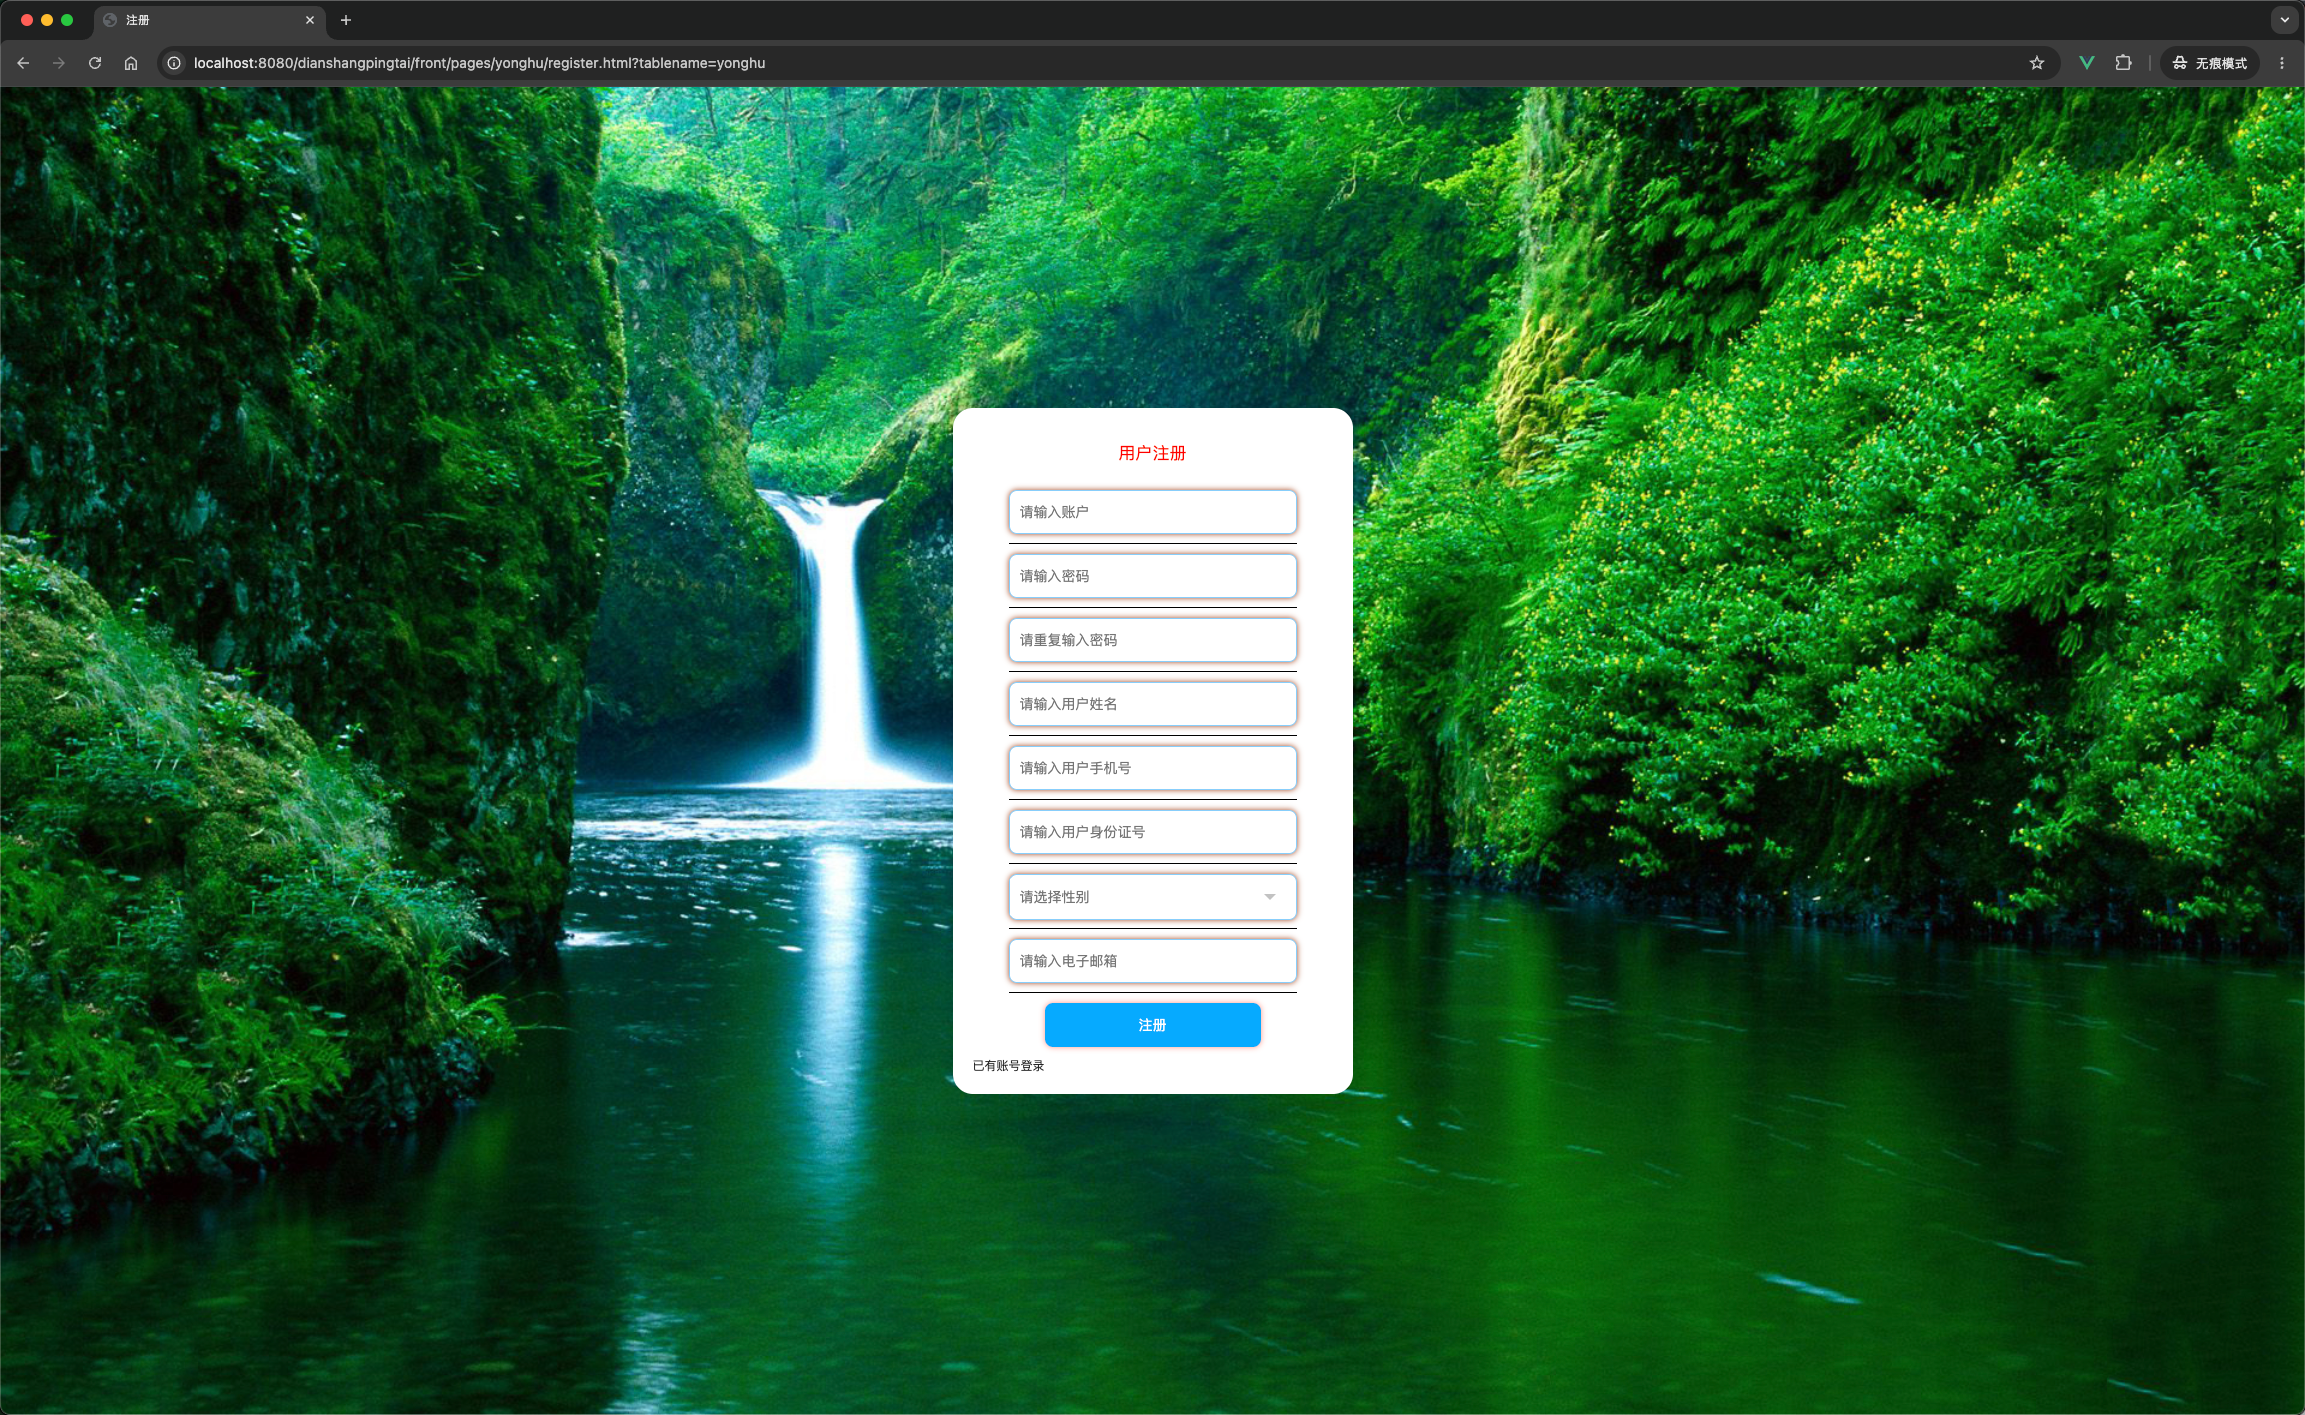
Task: Focus the 请输入密码 password field
Action: 1152,576
